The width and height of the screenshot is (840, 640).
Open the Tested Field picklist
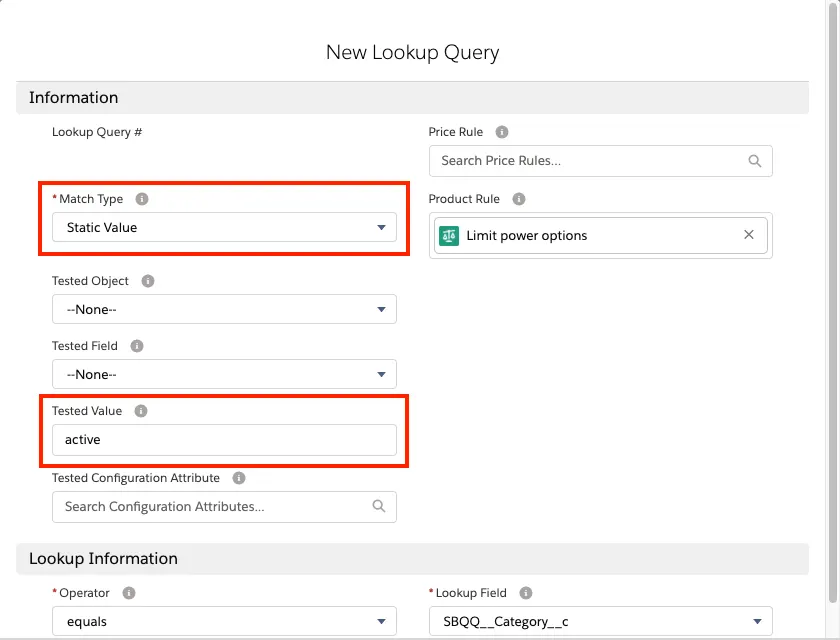tap(224, 375)
